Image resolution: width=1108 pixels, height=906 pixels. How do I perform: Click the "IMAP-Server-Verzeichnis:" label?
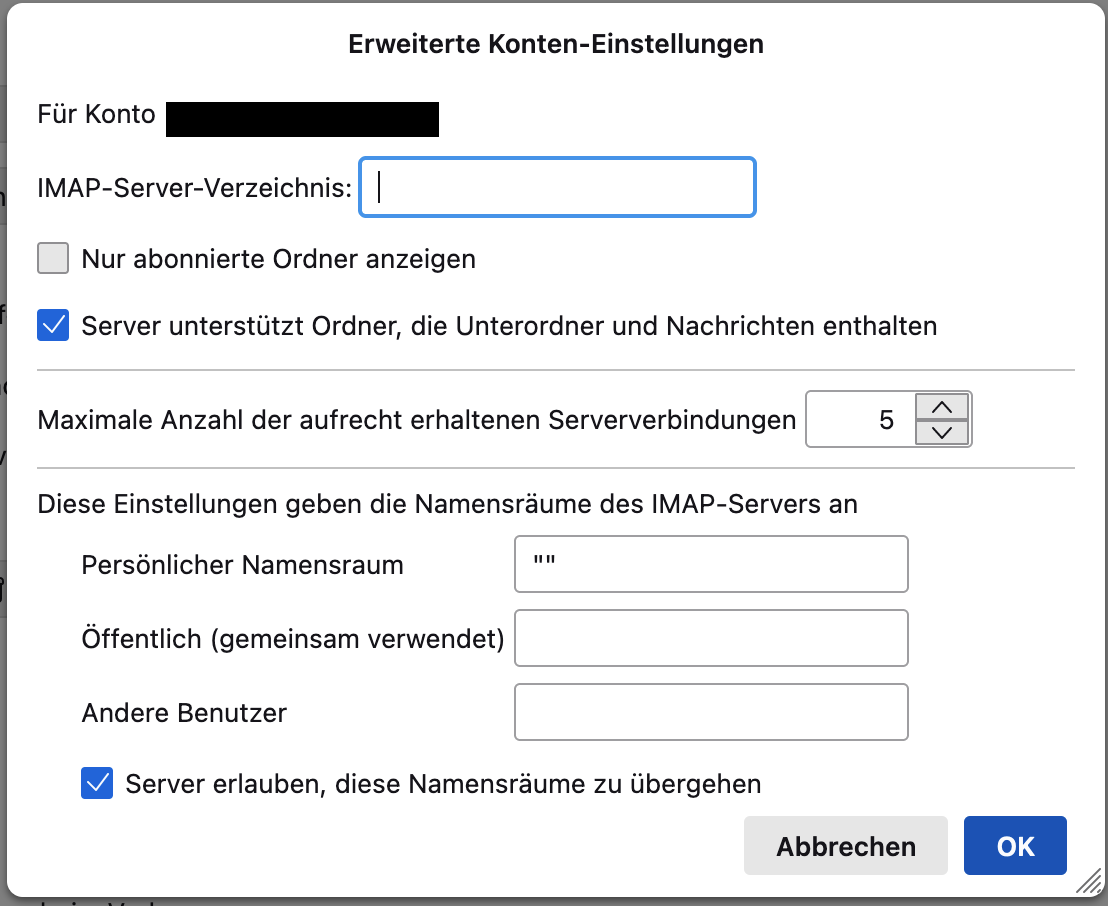click(194, 187)
